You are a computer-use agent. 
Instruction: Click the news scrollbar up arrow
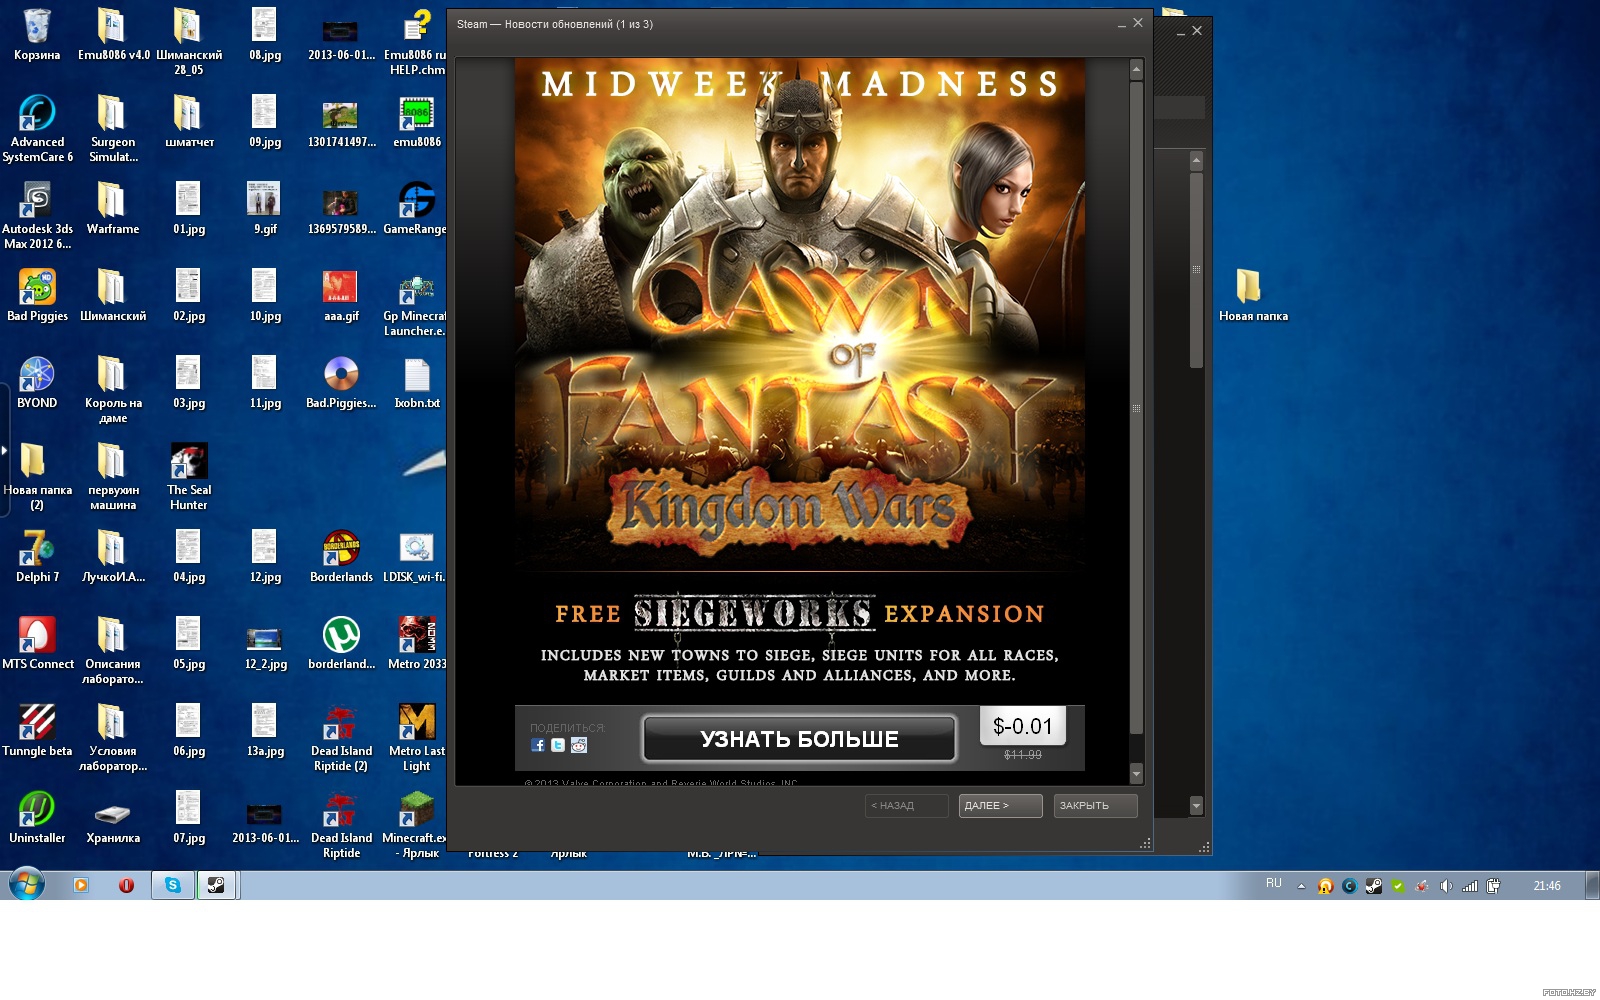point(1136,70)
